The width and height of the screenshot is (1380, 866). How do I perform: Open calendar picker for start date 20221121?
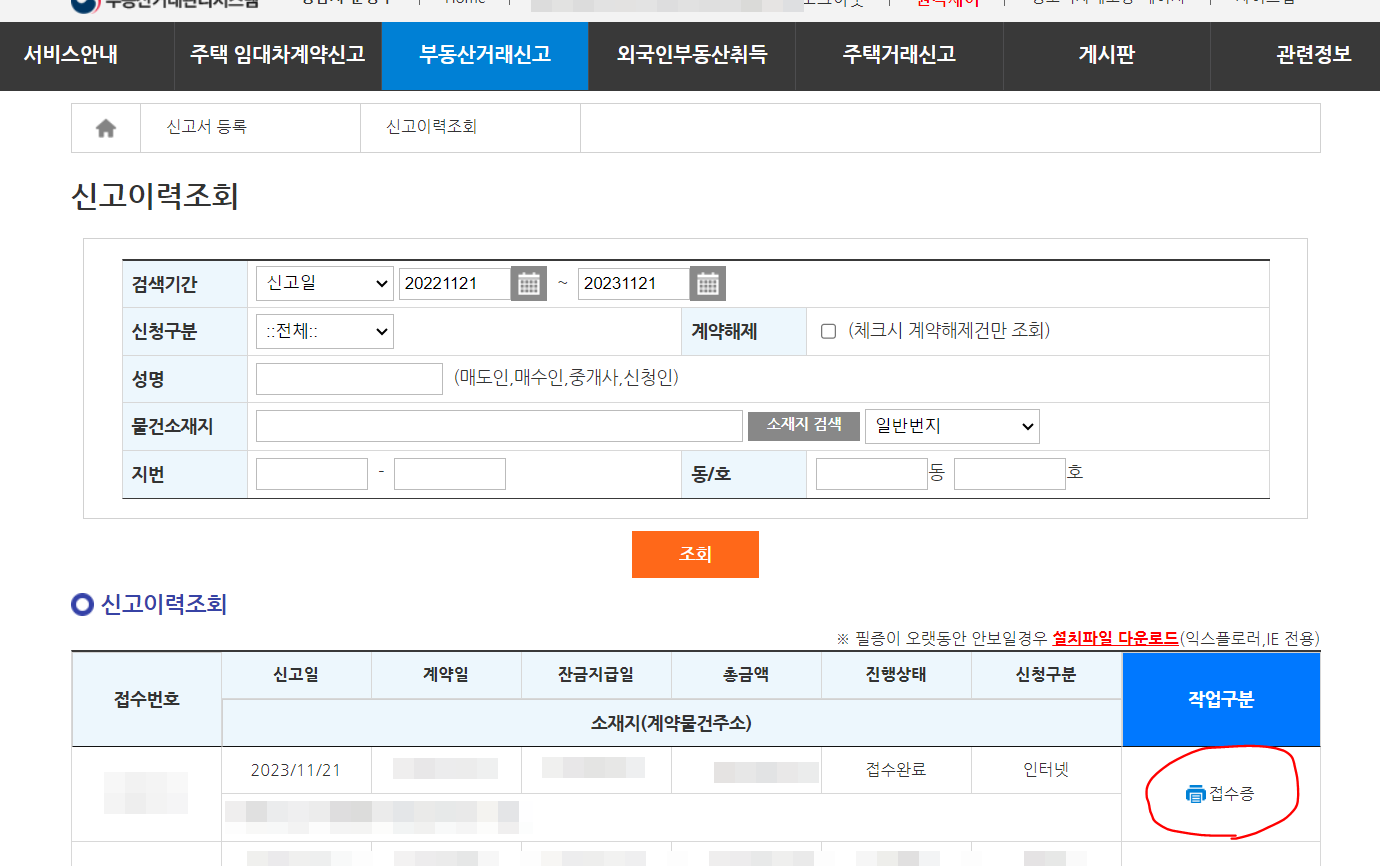pyautogui.click(x=529, y=284)
